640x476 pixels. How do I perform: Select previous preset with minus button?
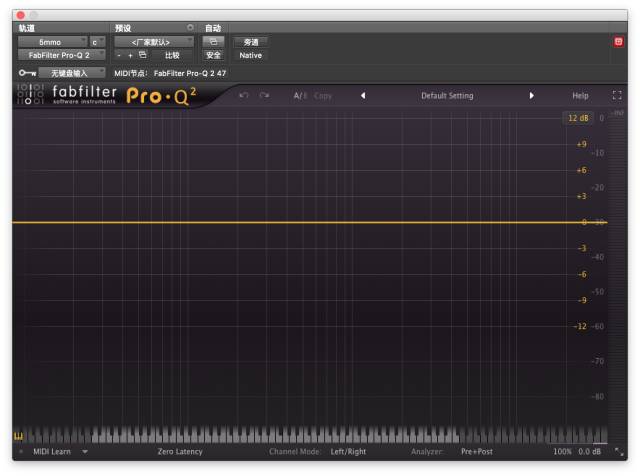point(119,55)
